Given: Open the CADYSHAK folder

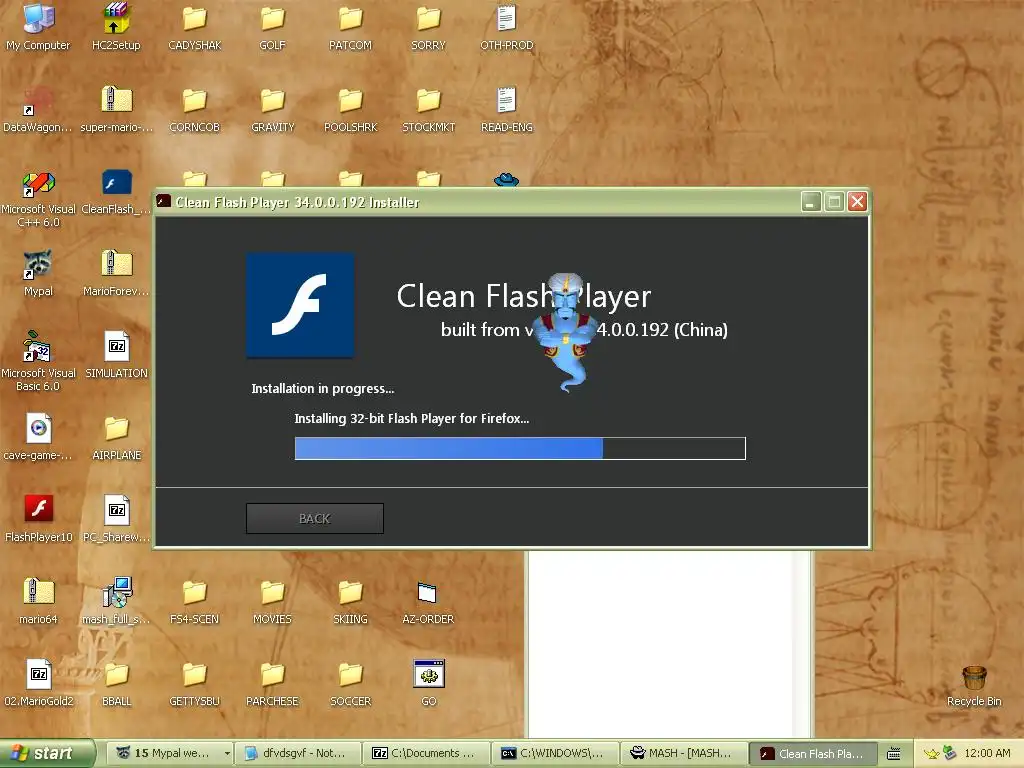Looking at the screenshot, I should pyautogui.click(x=195, y=27).
